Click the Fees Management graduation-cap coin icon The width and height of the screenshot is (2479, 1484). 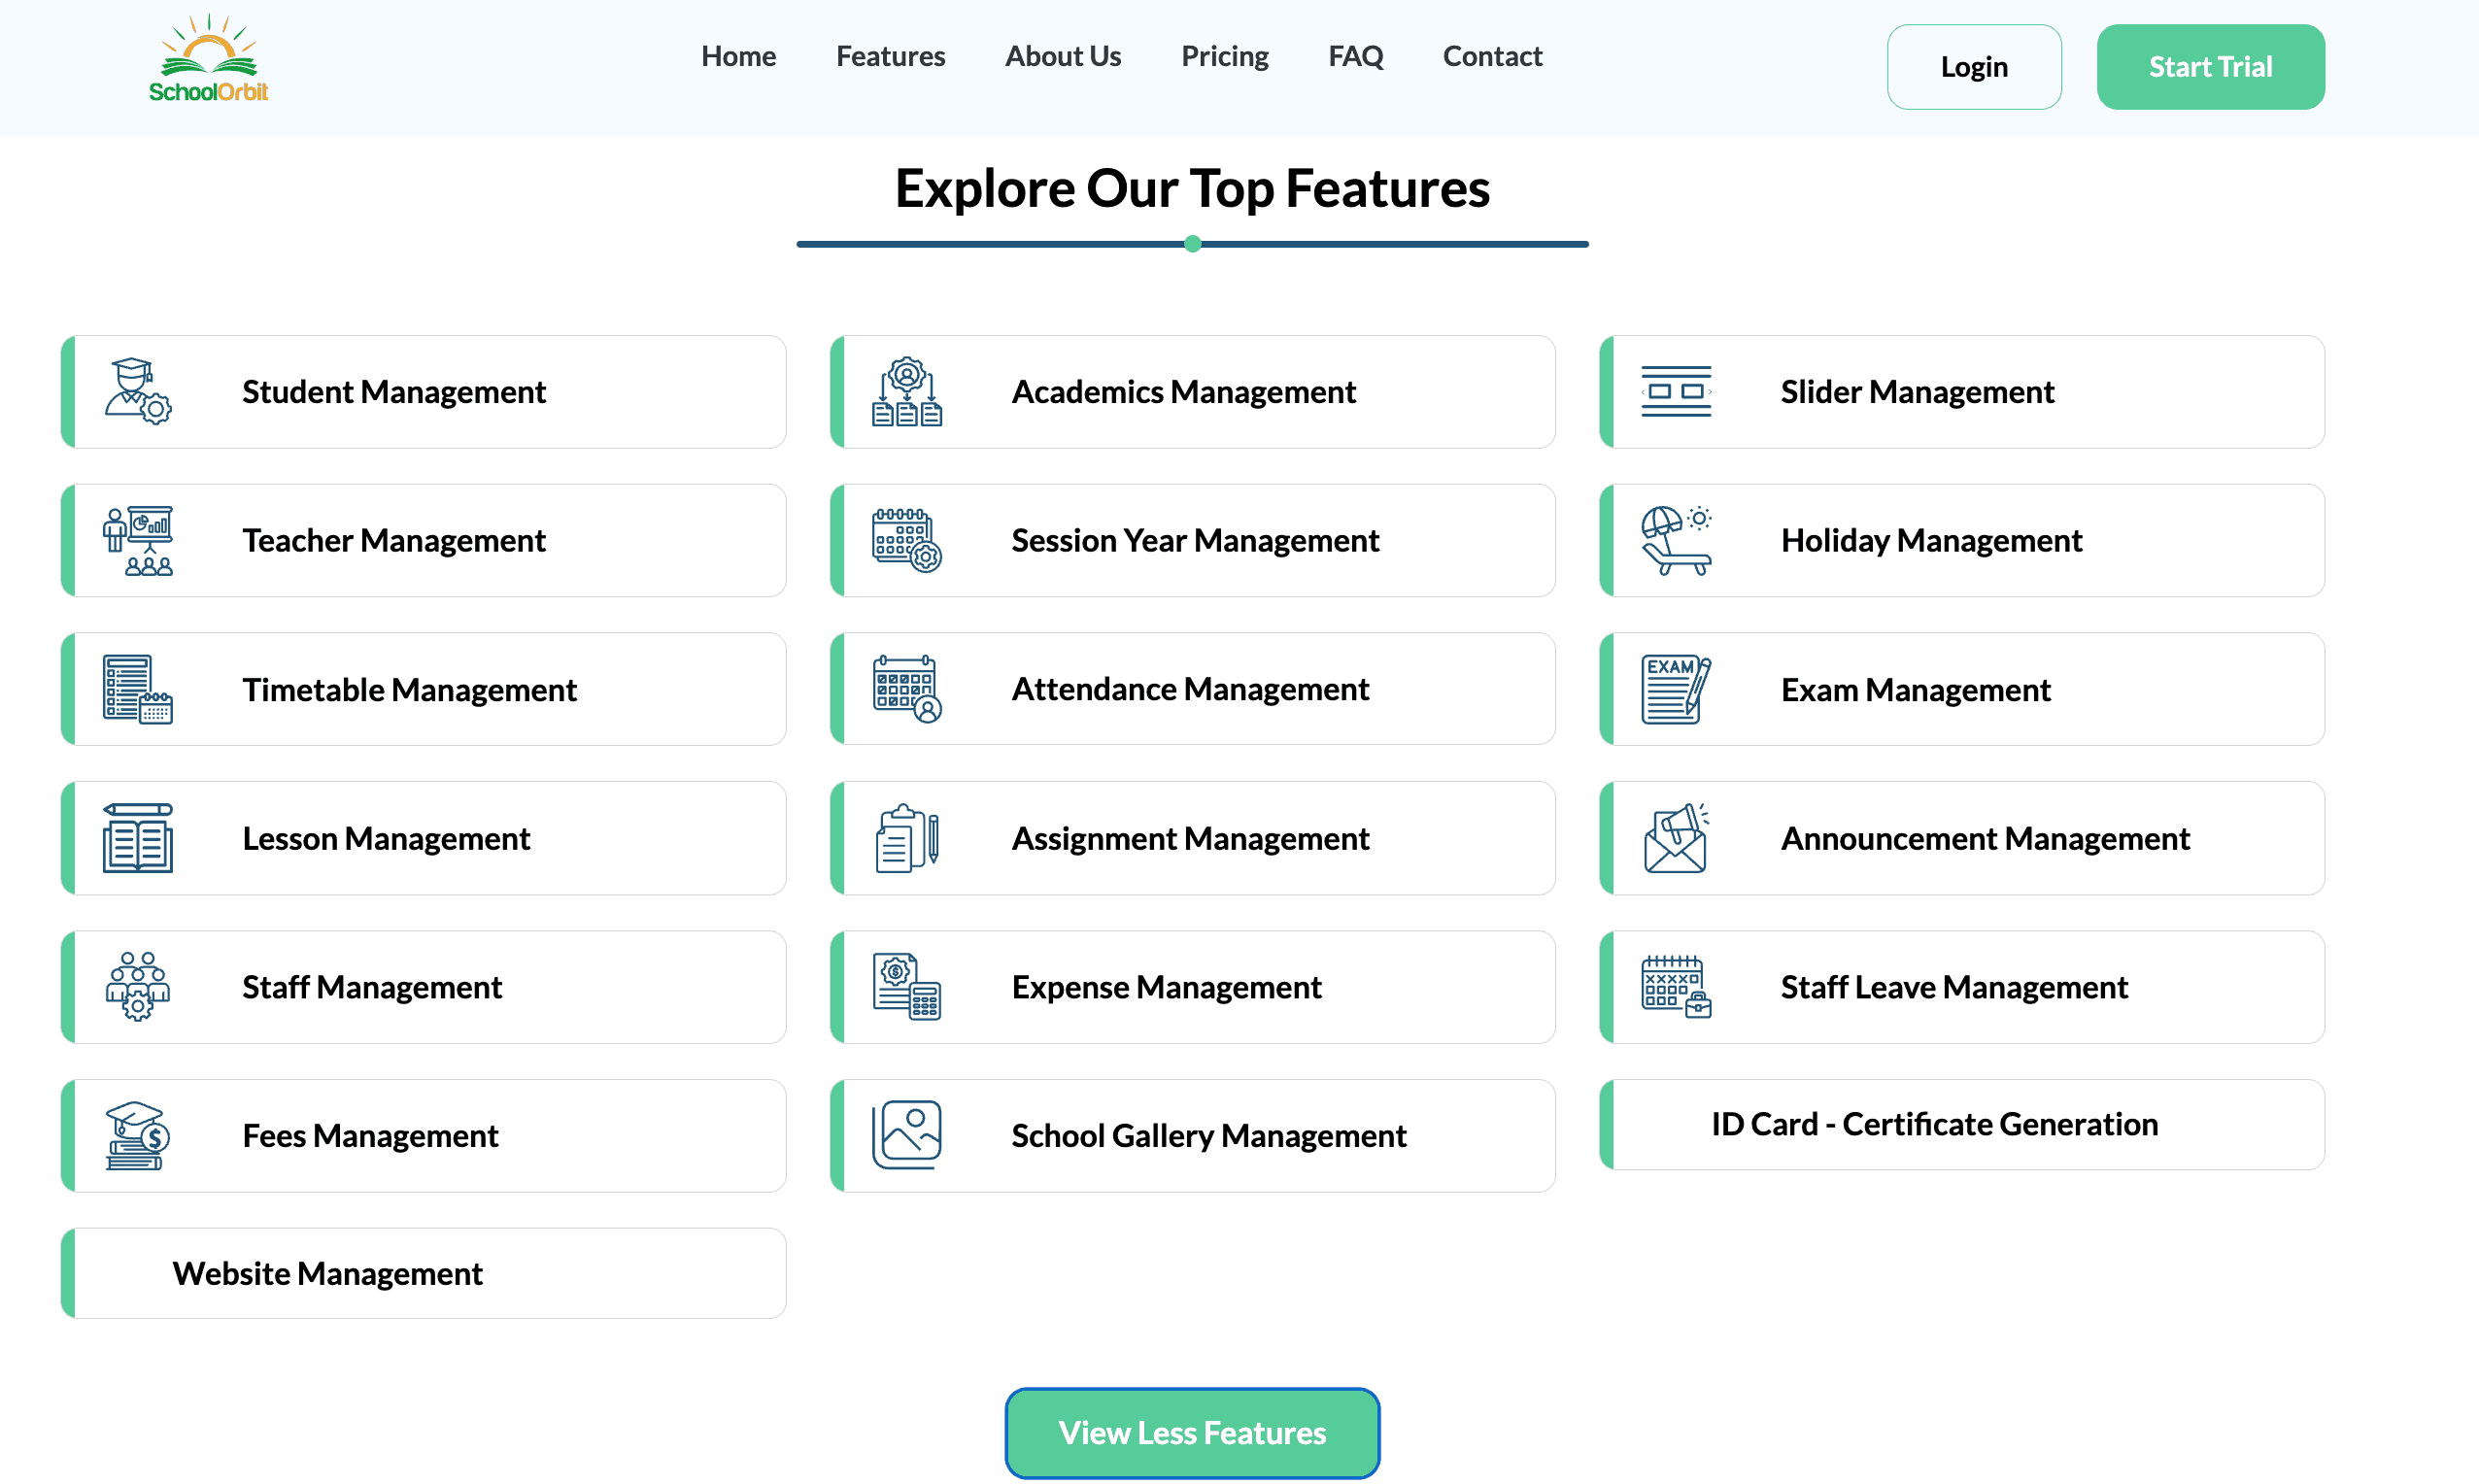coord(138,1136)
